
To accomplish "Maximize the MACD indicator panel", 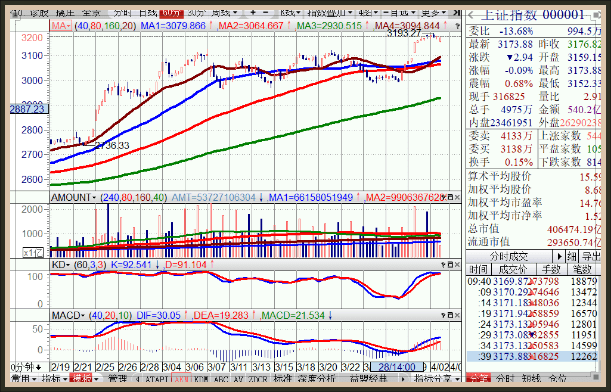I will pyautogui.click(x=450, y=315).
